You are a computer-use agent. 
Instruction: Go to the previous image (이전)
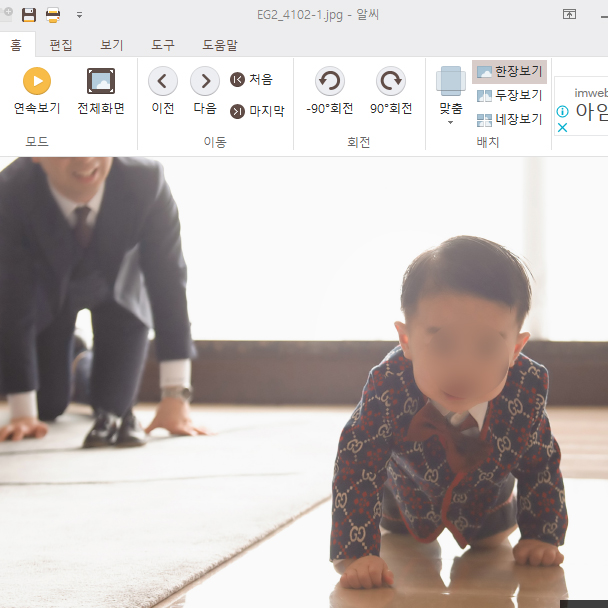163,90
